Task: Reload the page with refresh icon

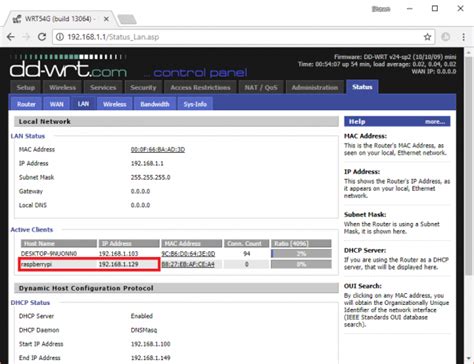Action: pyautogui.click(x=42, y=37)
